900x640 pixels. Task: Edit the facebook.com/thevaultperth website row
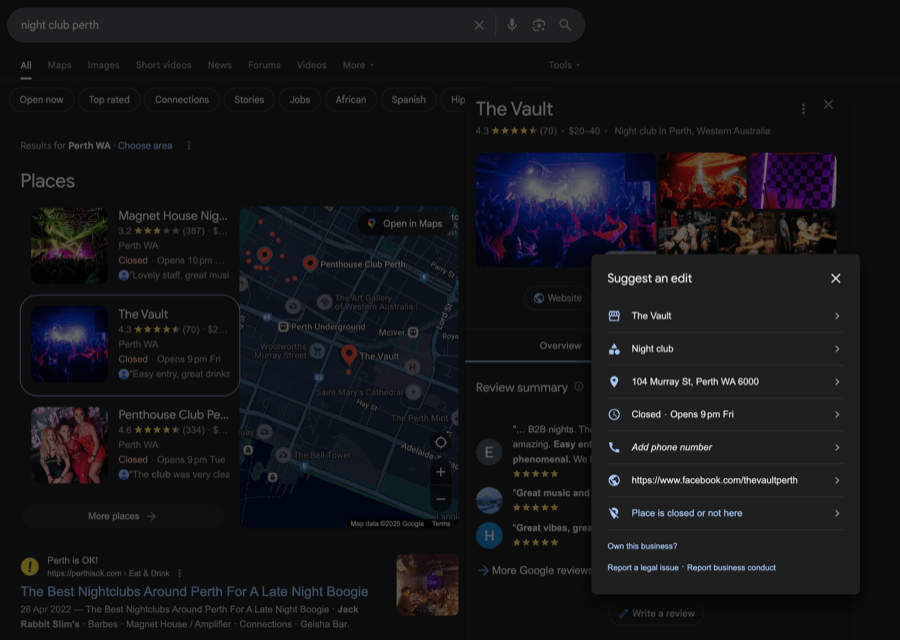tap(725, 480)
